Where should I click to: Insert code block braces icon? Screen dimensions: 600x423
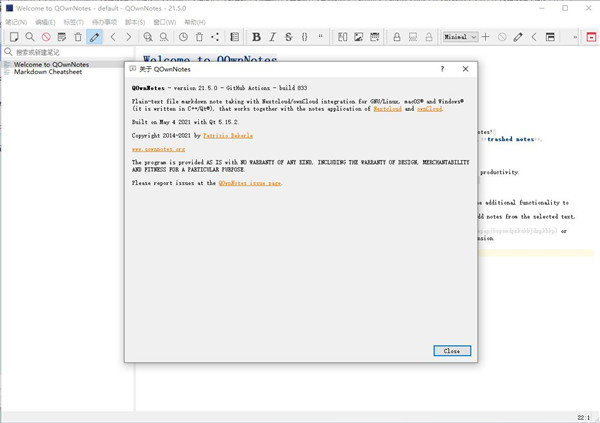click(x=304, y=37)
